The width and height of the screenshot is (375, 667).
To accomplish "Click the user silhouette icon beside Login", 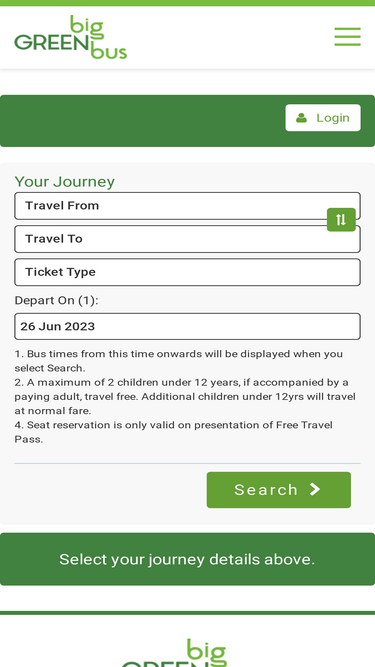I will click(x=301, y=118).
